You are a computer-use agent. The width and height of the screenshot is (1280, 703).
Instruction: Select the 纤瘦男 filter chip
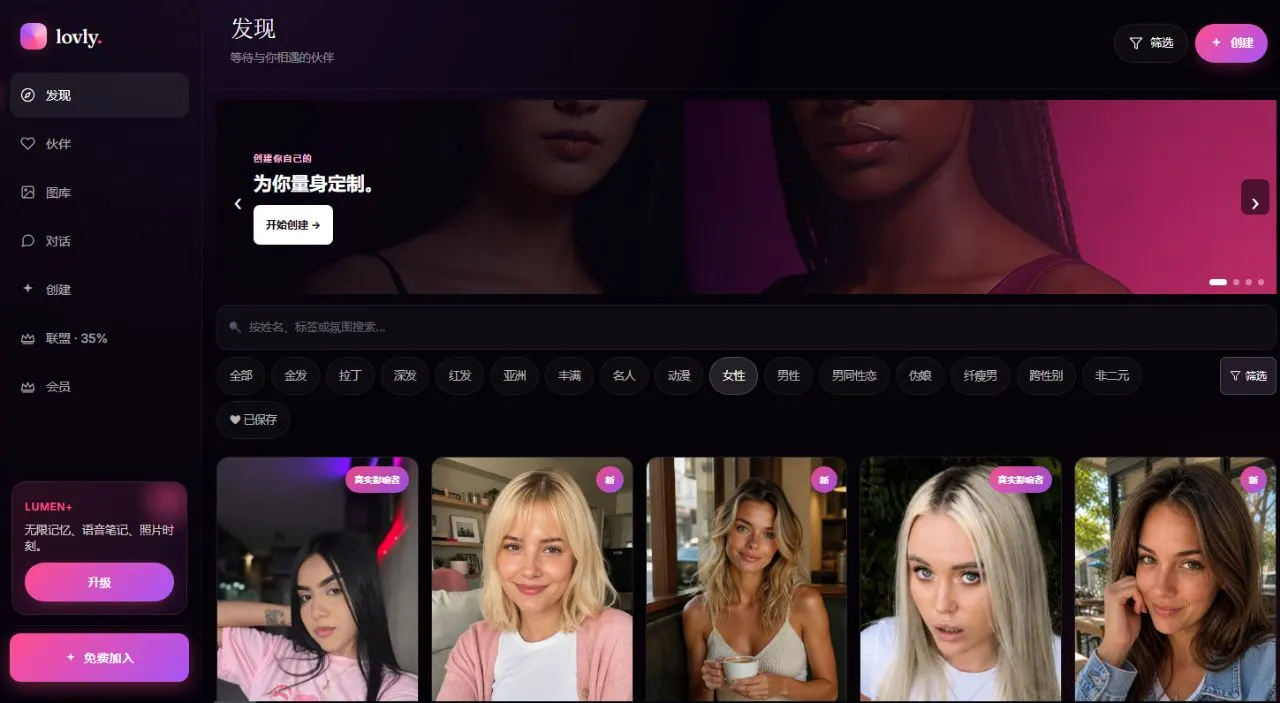pos(980,376)
